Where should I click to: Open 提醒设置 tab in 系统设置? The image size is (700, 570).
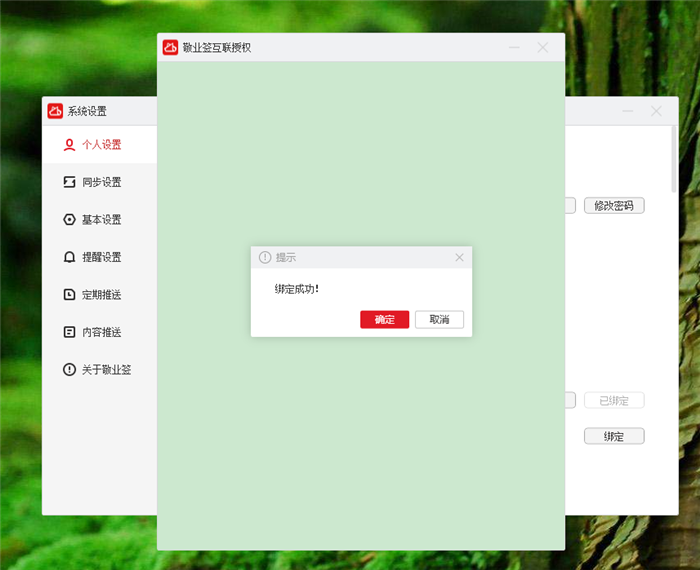click(100, 257)
